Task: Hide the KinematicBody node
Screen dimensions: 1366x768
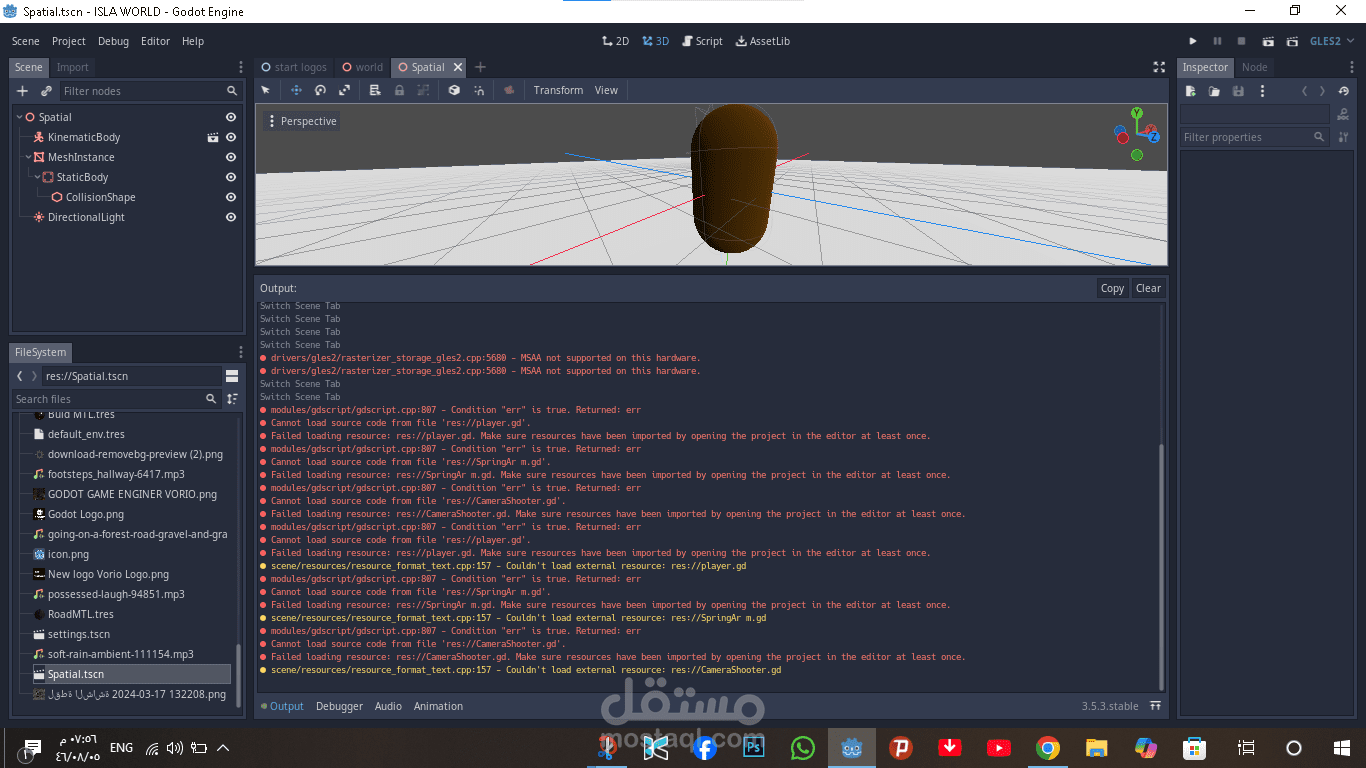Action: click(x=231, y=137)
